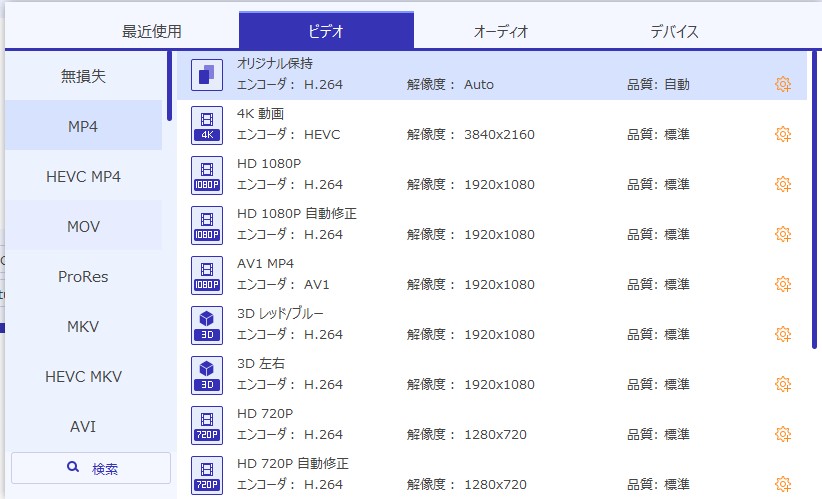Click the エンコーダ: HEVC text
Viewport: 822px width, 499px height.
point(288,134)
